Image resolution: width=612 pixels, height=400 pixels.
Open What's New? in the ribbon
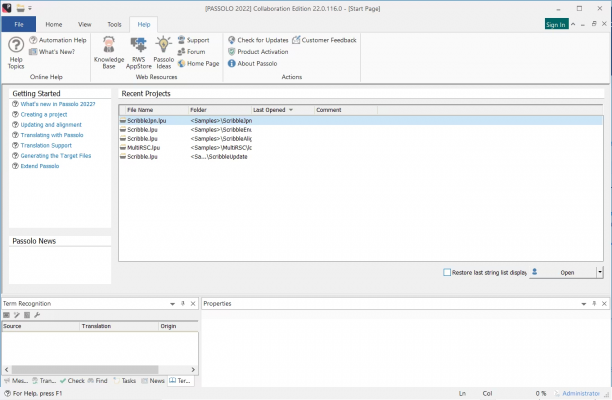(x=52, y=52)
